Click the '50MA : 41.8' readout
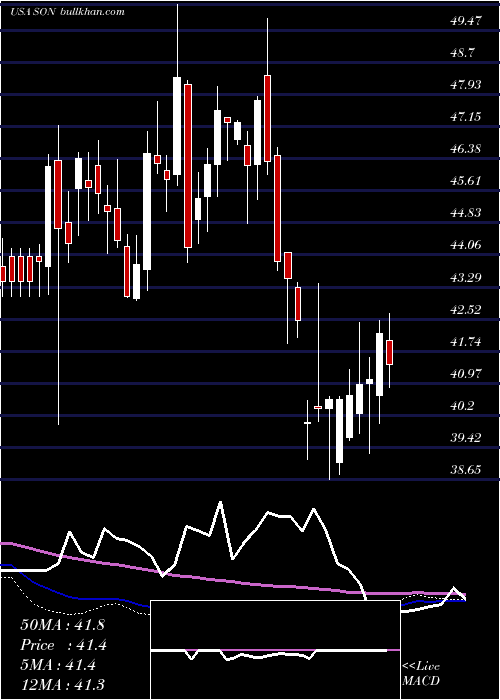Screen dimensions: 500x700 point(62,624)
